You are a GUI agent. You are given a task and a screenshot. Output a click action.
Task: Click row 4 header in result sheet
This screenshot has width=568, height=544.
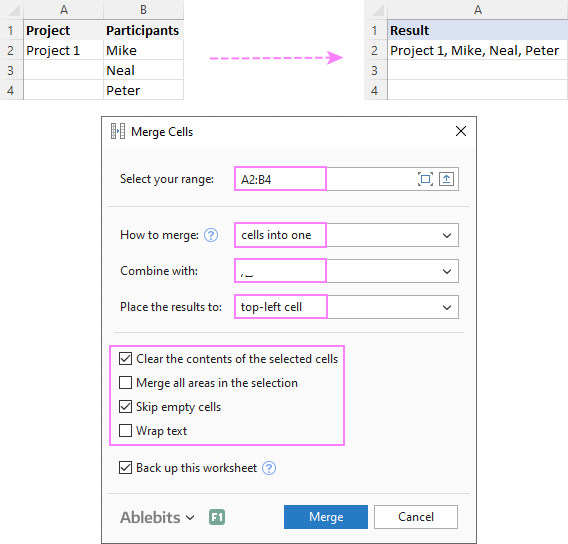pyautogui.click(x=375, y=90)
